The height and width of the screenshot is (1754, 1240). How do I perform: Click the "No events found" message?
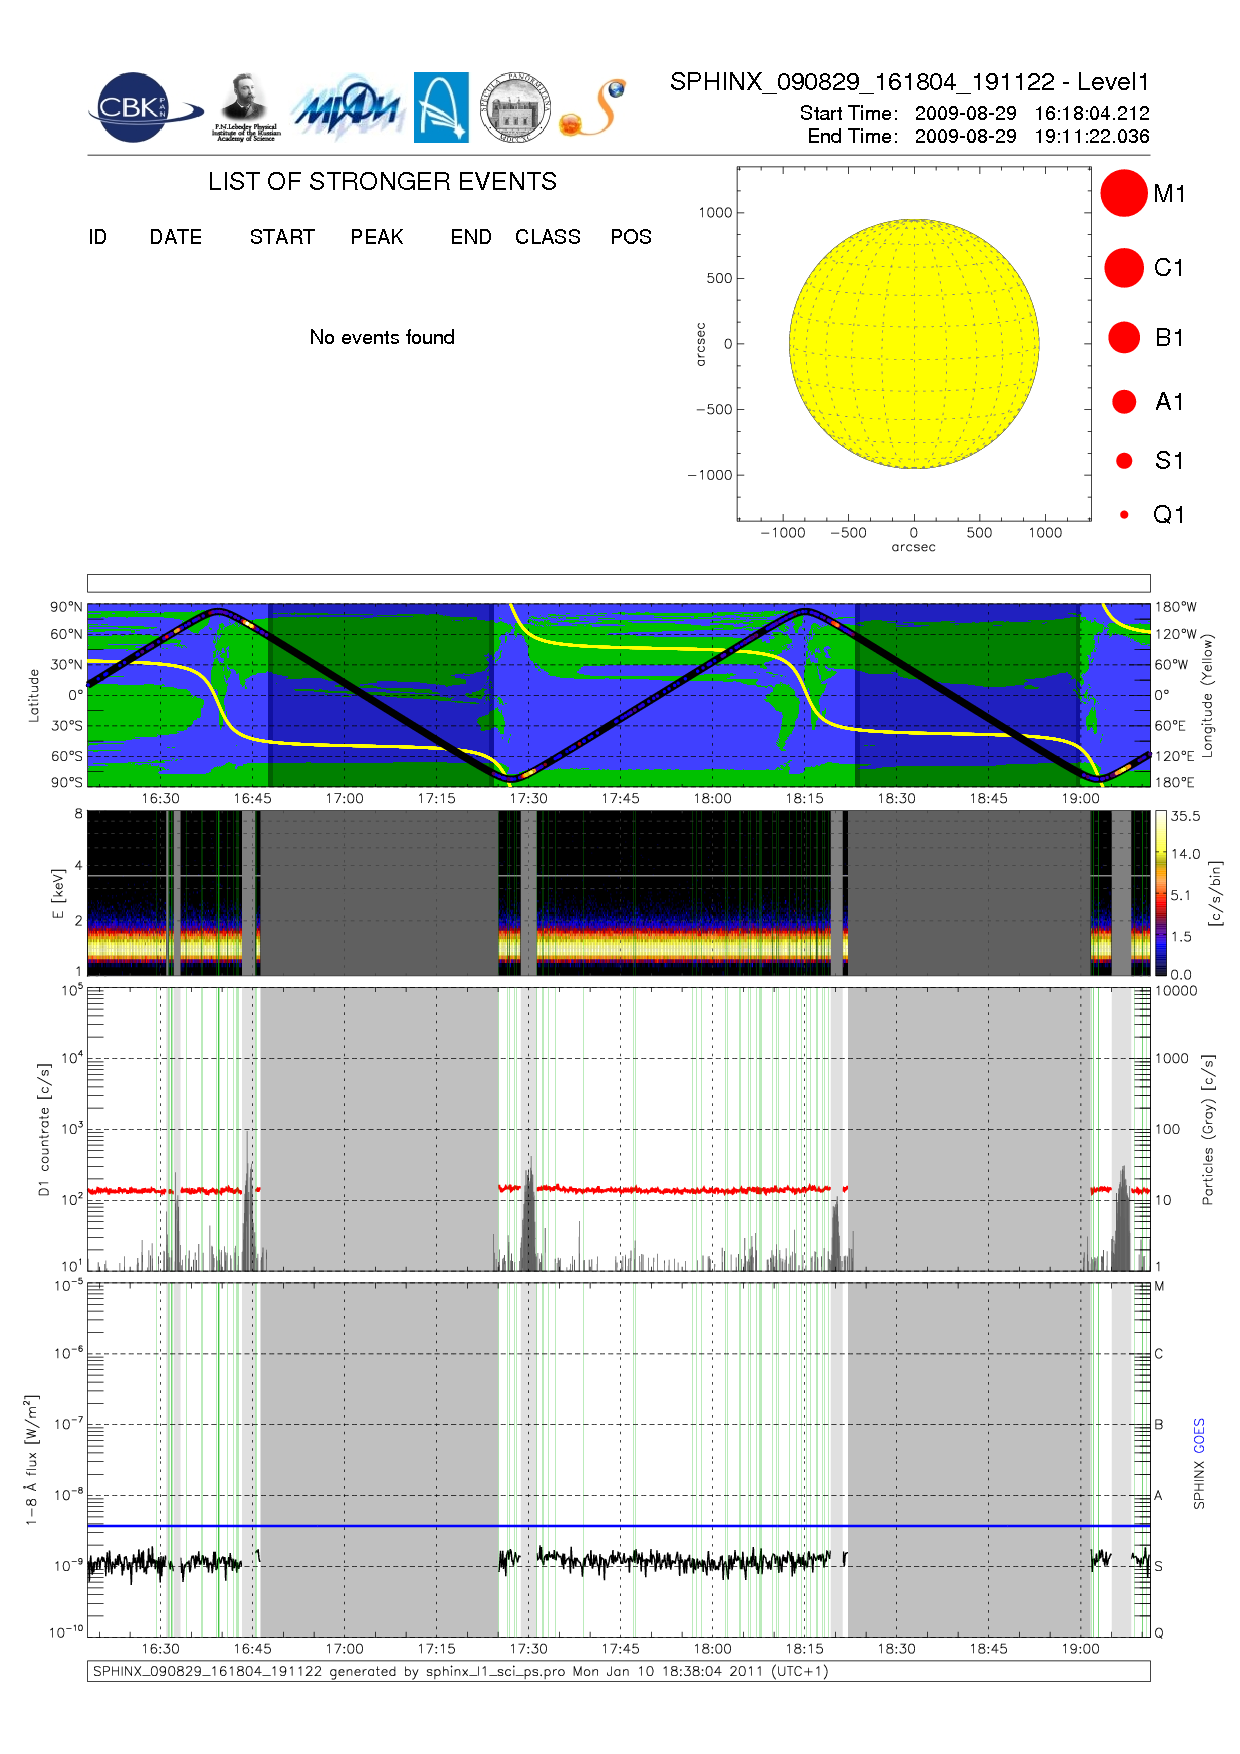pos(382,337)
